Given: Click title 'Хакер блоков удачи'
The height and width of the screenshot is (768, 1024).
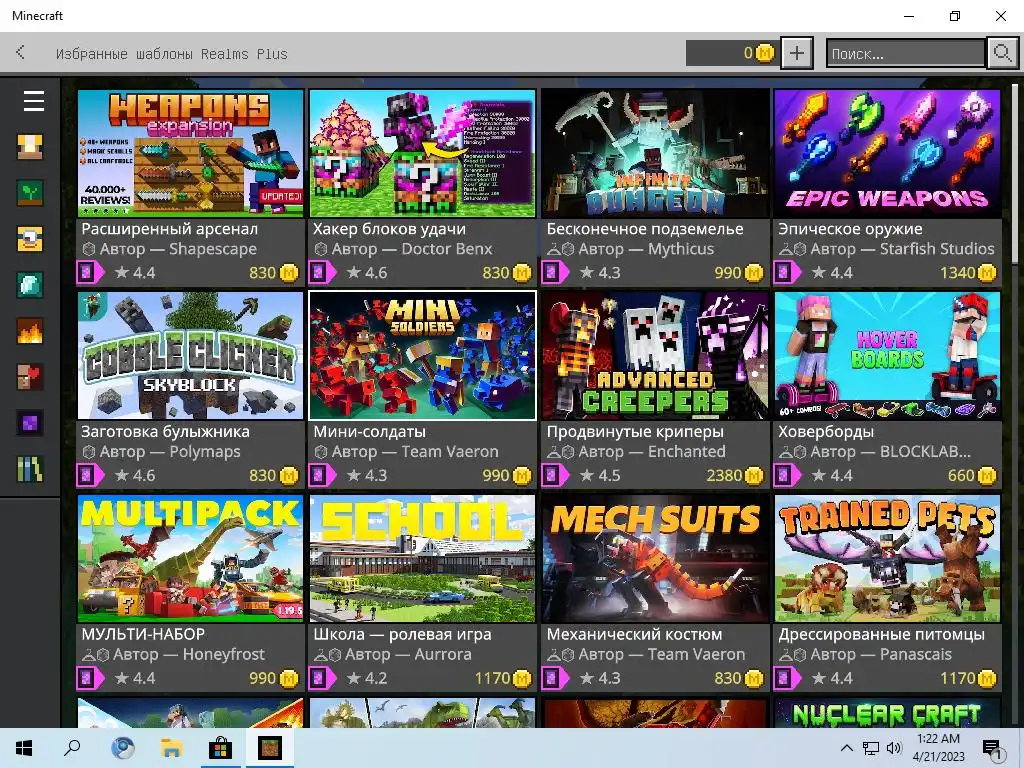Looking at the screenshot, I should (389, 229).
